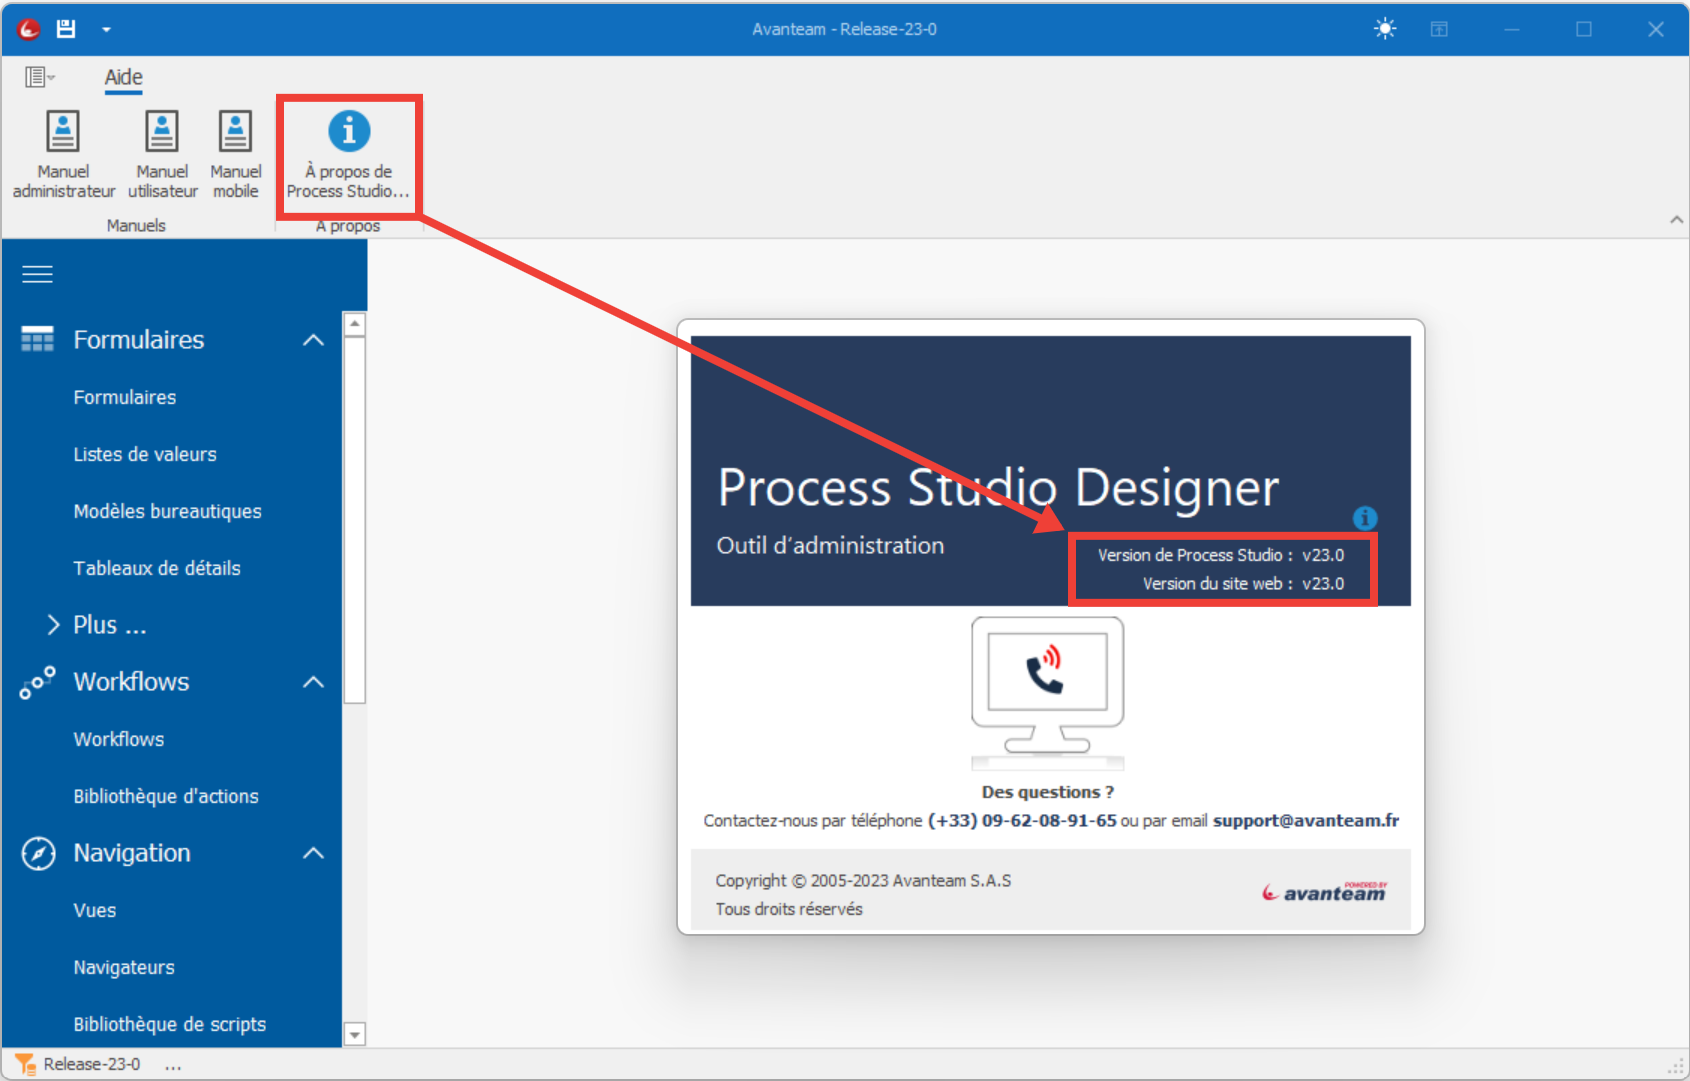Viewport: 1690px width, 1081px height.
Task: Click the save icon in title bar
Action: (x=66, y=29)
